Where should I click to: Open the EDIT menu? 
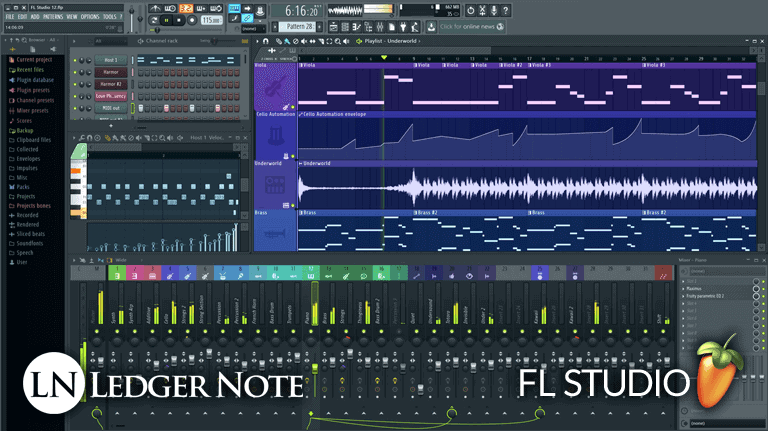pyautogui.click(x=23, y=17)
